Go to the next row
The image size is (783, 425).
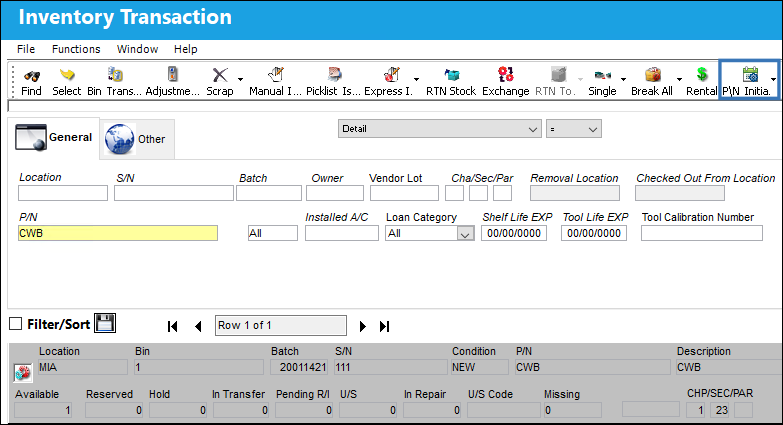pos(363,327)
